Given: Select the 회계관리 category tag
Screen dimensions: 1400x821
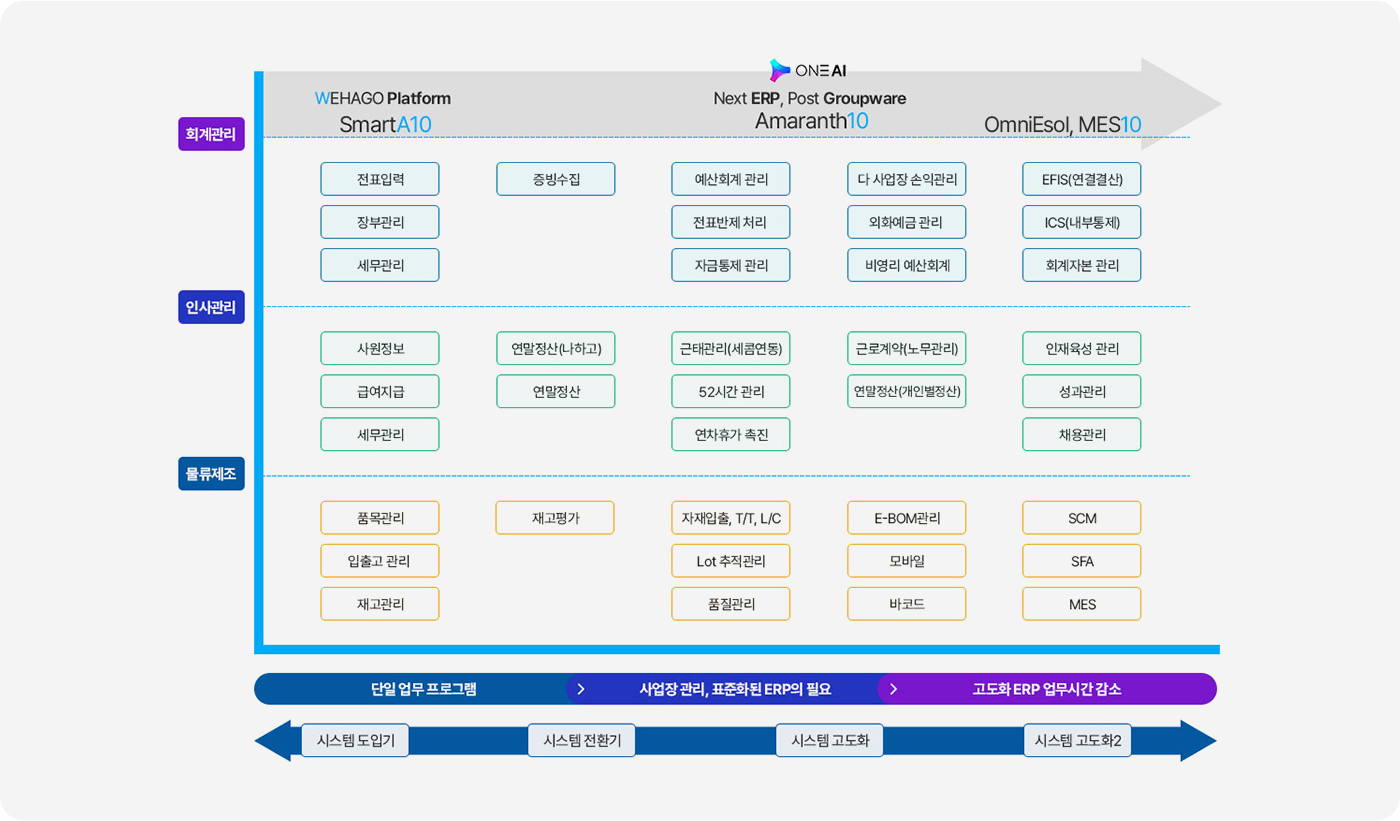Looking at the screenshot, I should tap(211, 134).
